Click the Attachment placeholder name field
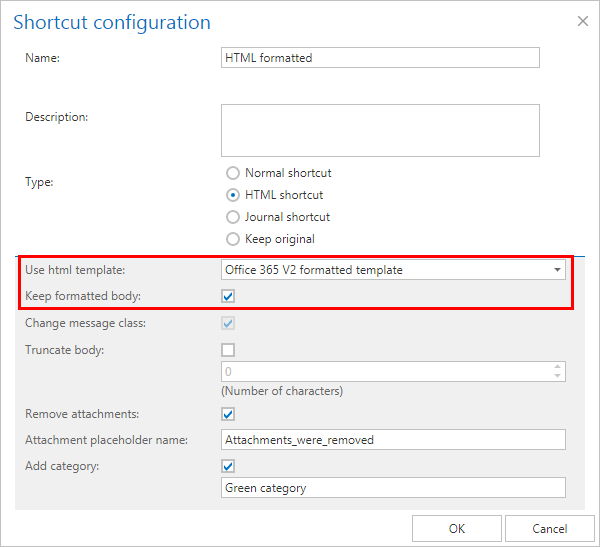The height and width of the screenshot is (547, 600). 393,440
